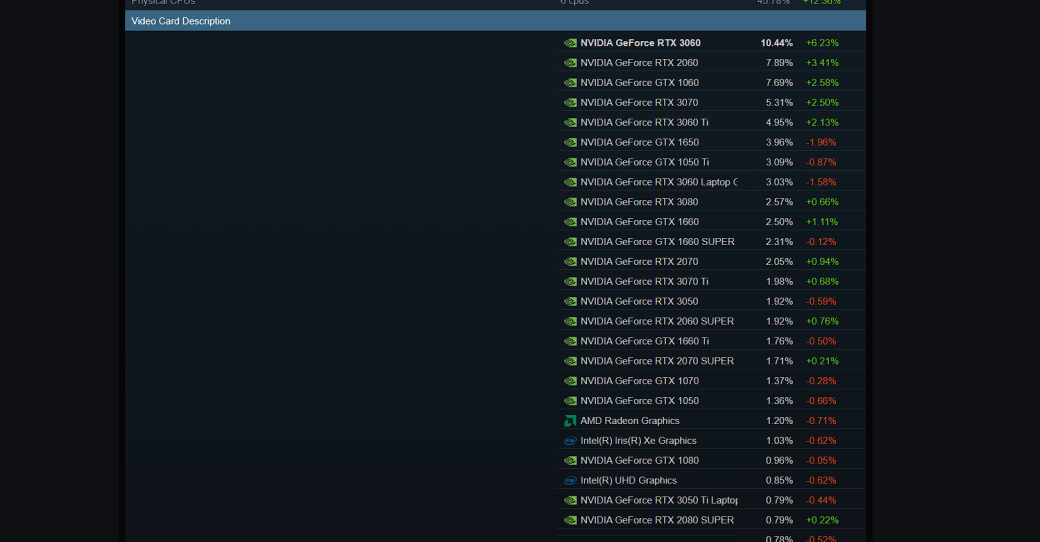Screen dimensions: 1040x542
Task: Select the Intel(R) Iris(R) Xe Graphics name
Action: [x=638, y=440]
